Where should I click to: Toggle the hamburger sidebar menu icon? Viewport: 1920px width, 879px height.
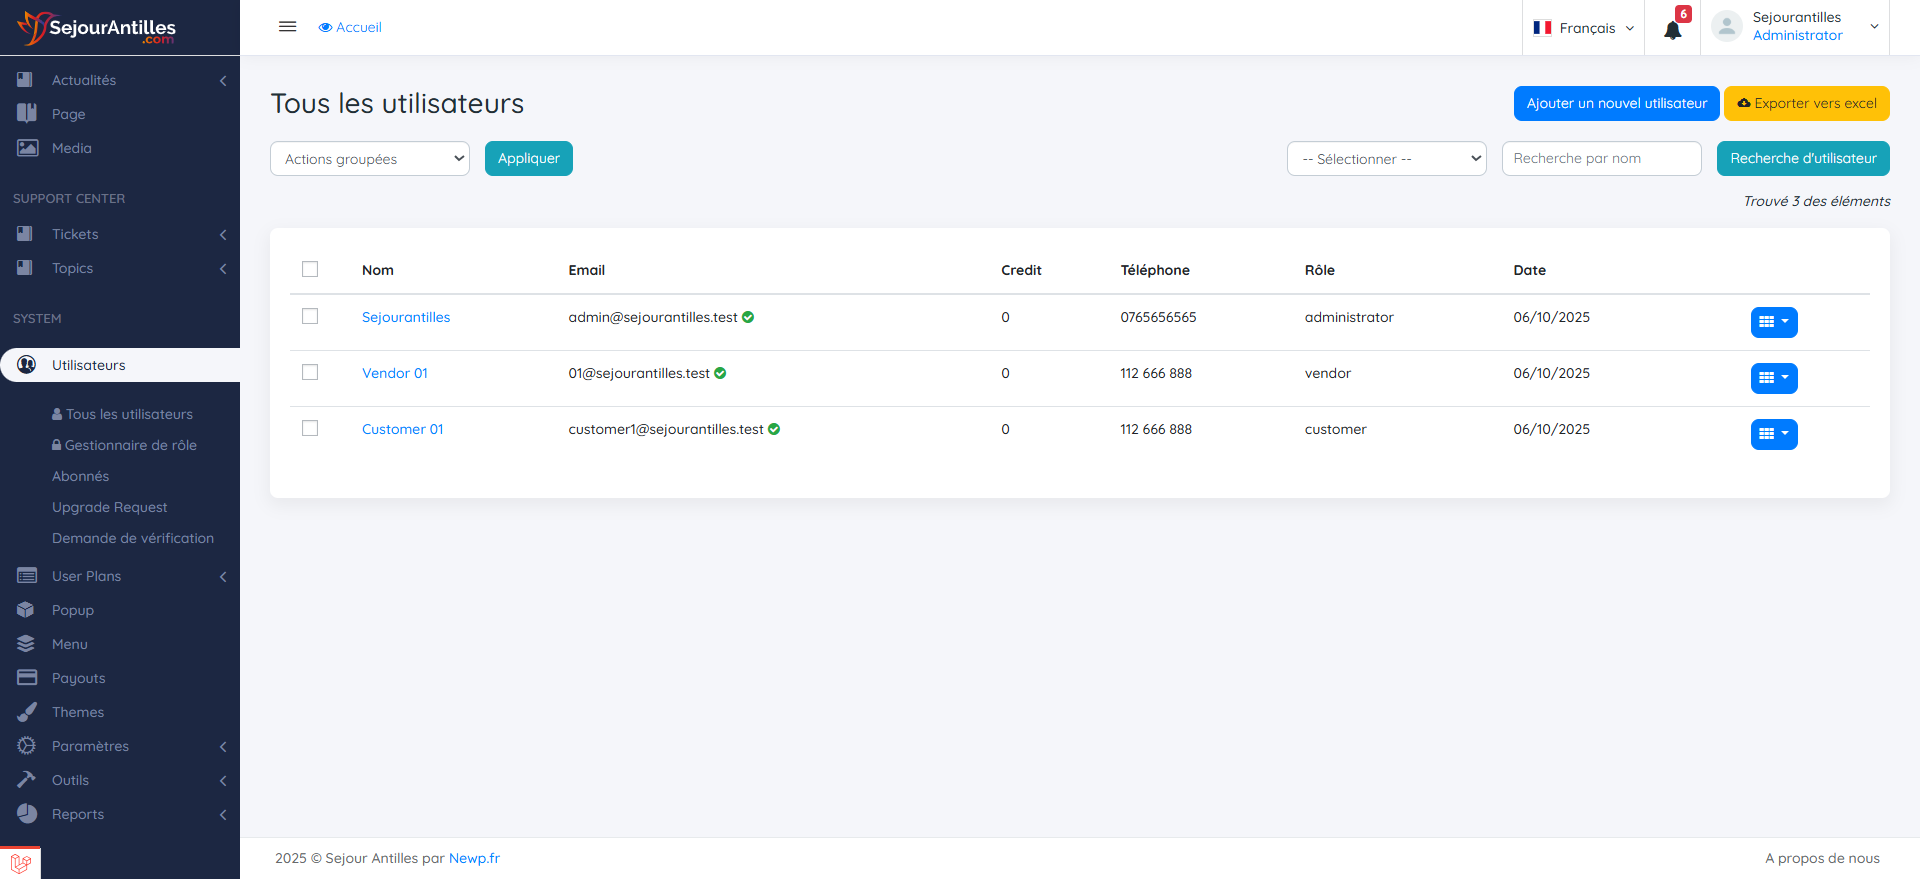[287, 27]
